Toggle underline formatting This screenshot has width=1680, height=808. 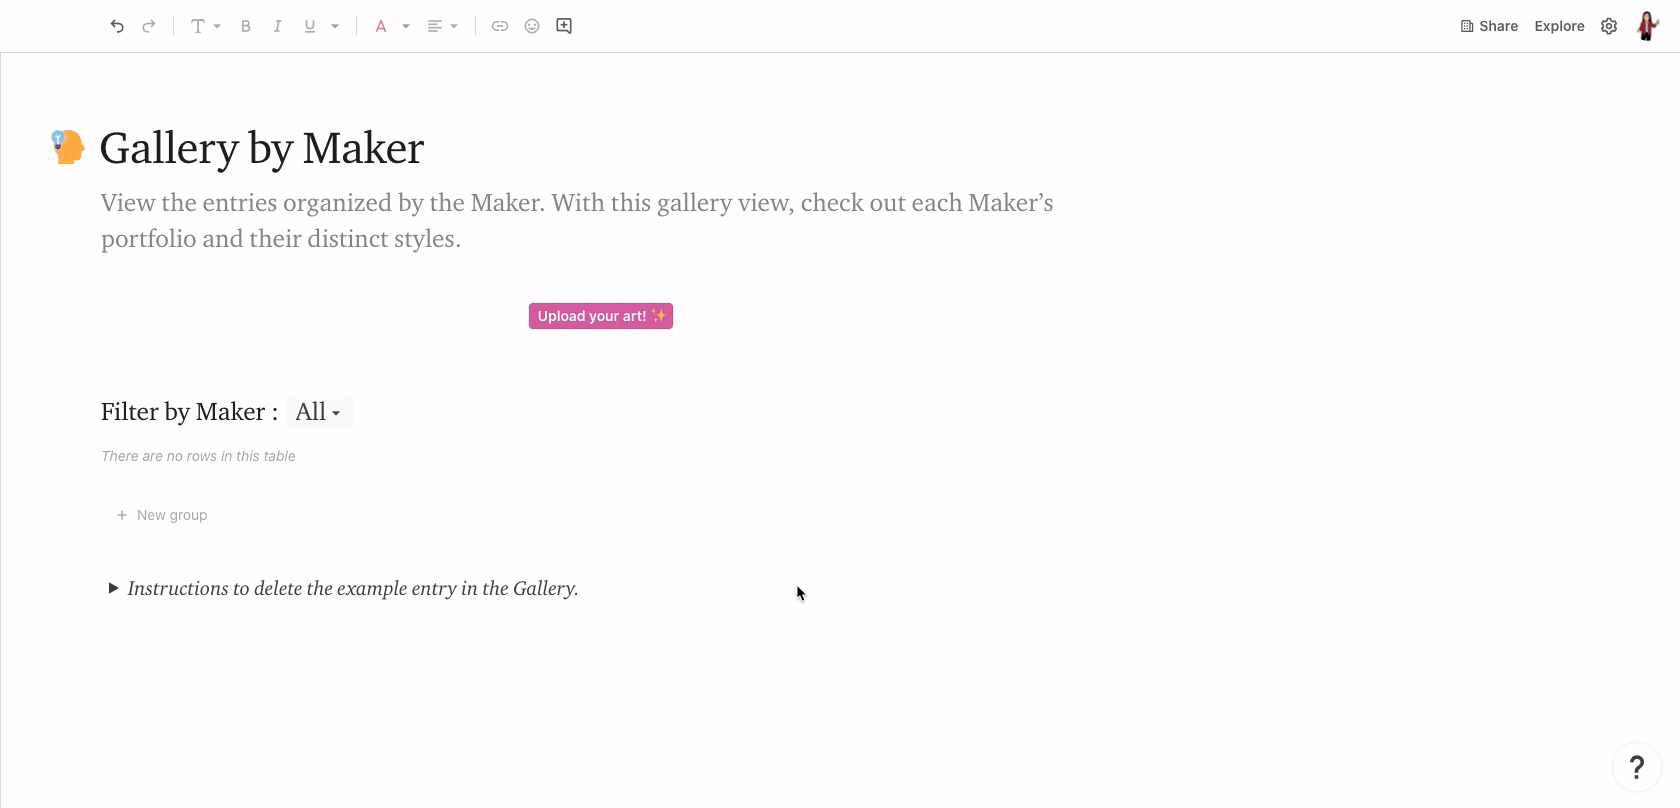pyautogui.click(x=310, y=26)
